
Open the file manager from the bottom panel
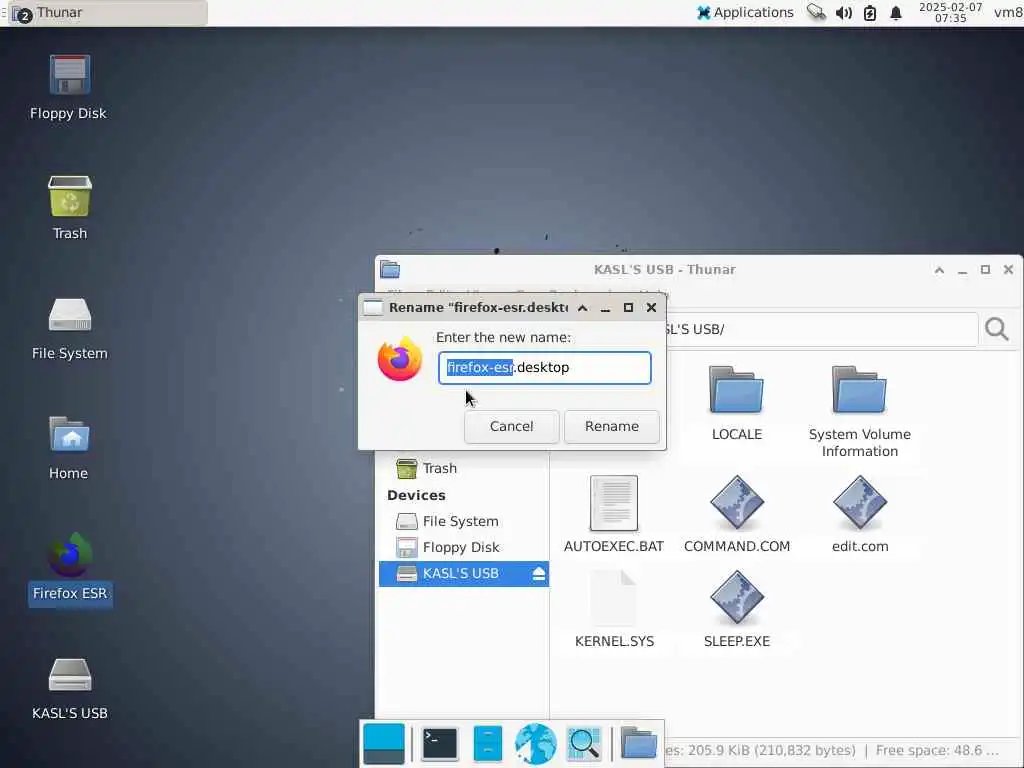[x=488, y=744]
